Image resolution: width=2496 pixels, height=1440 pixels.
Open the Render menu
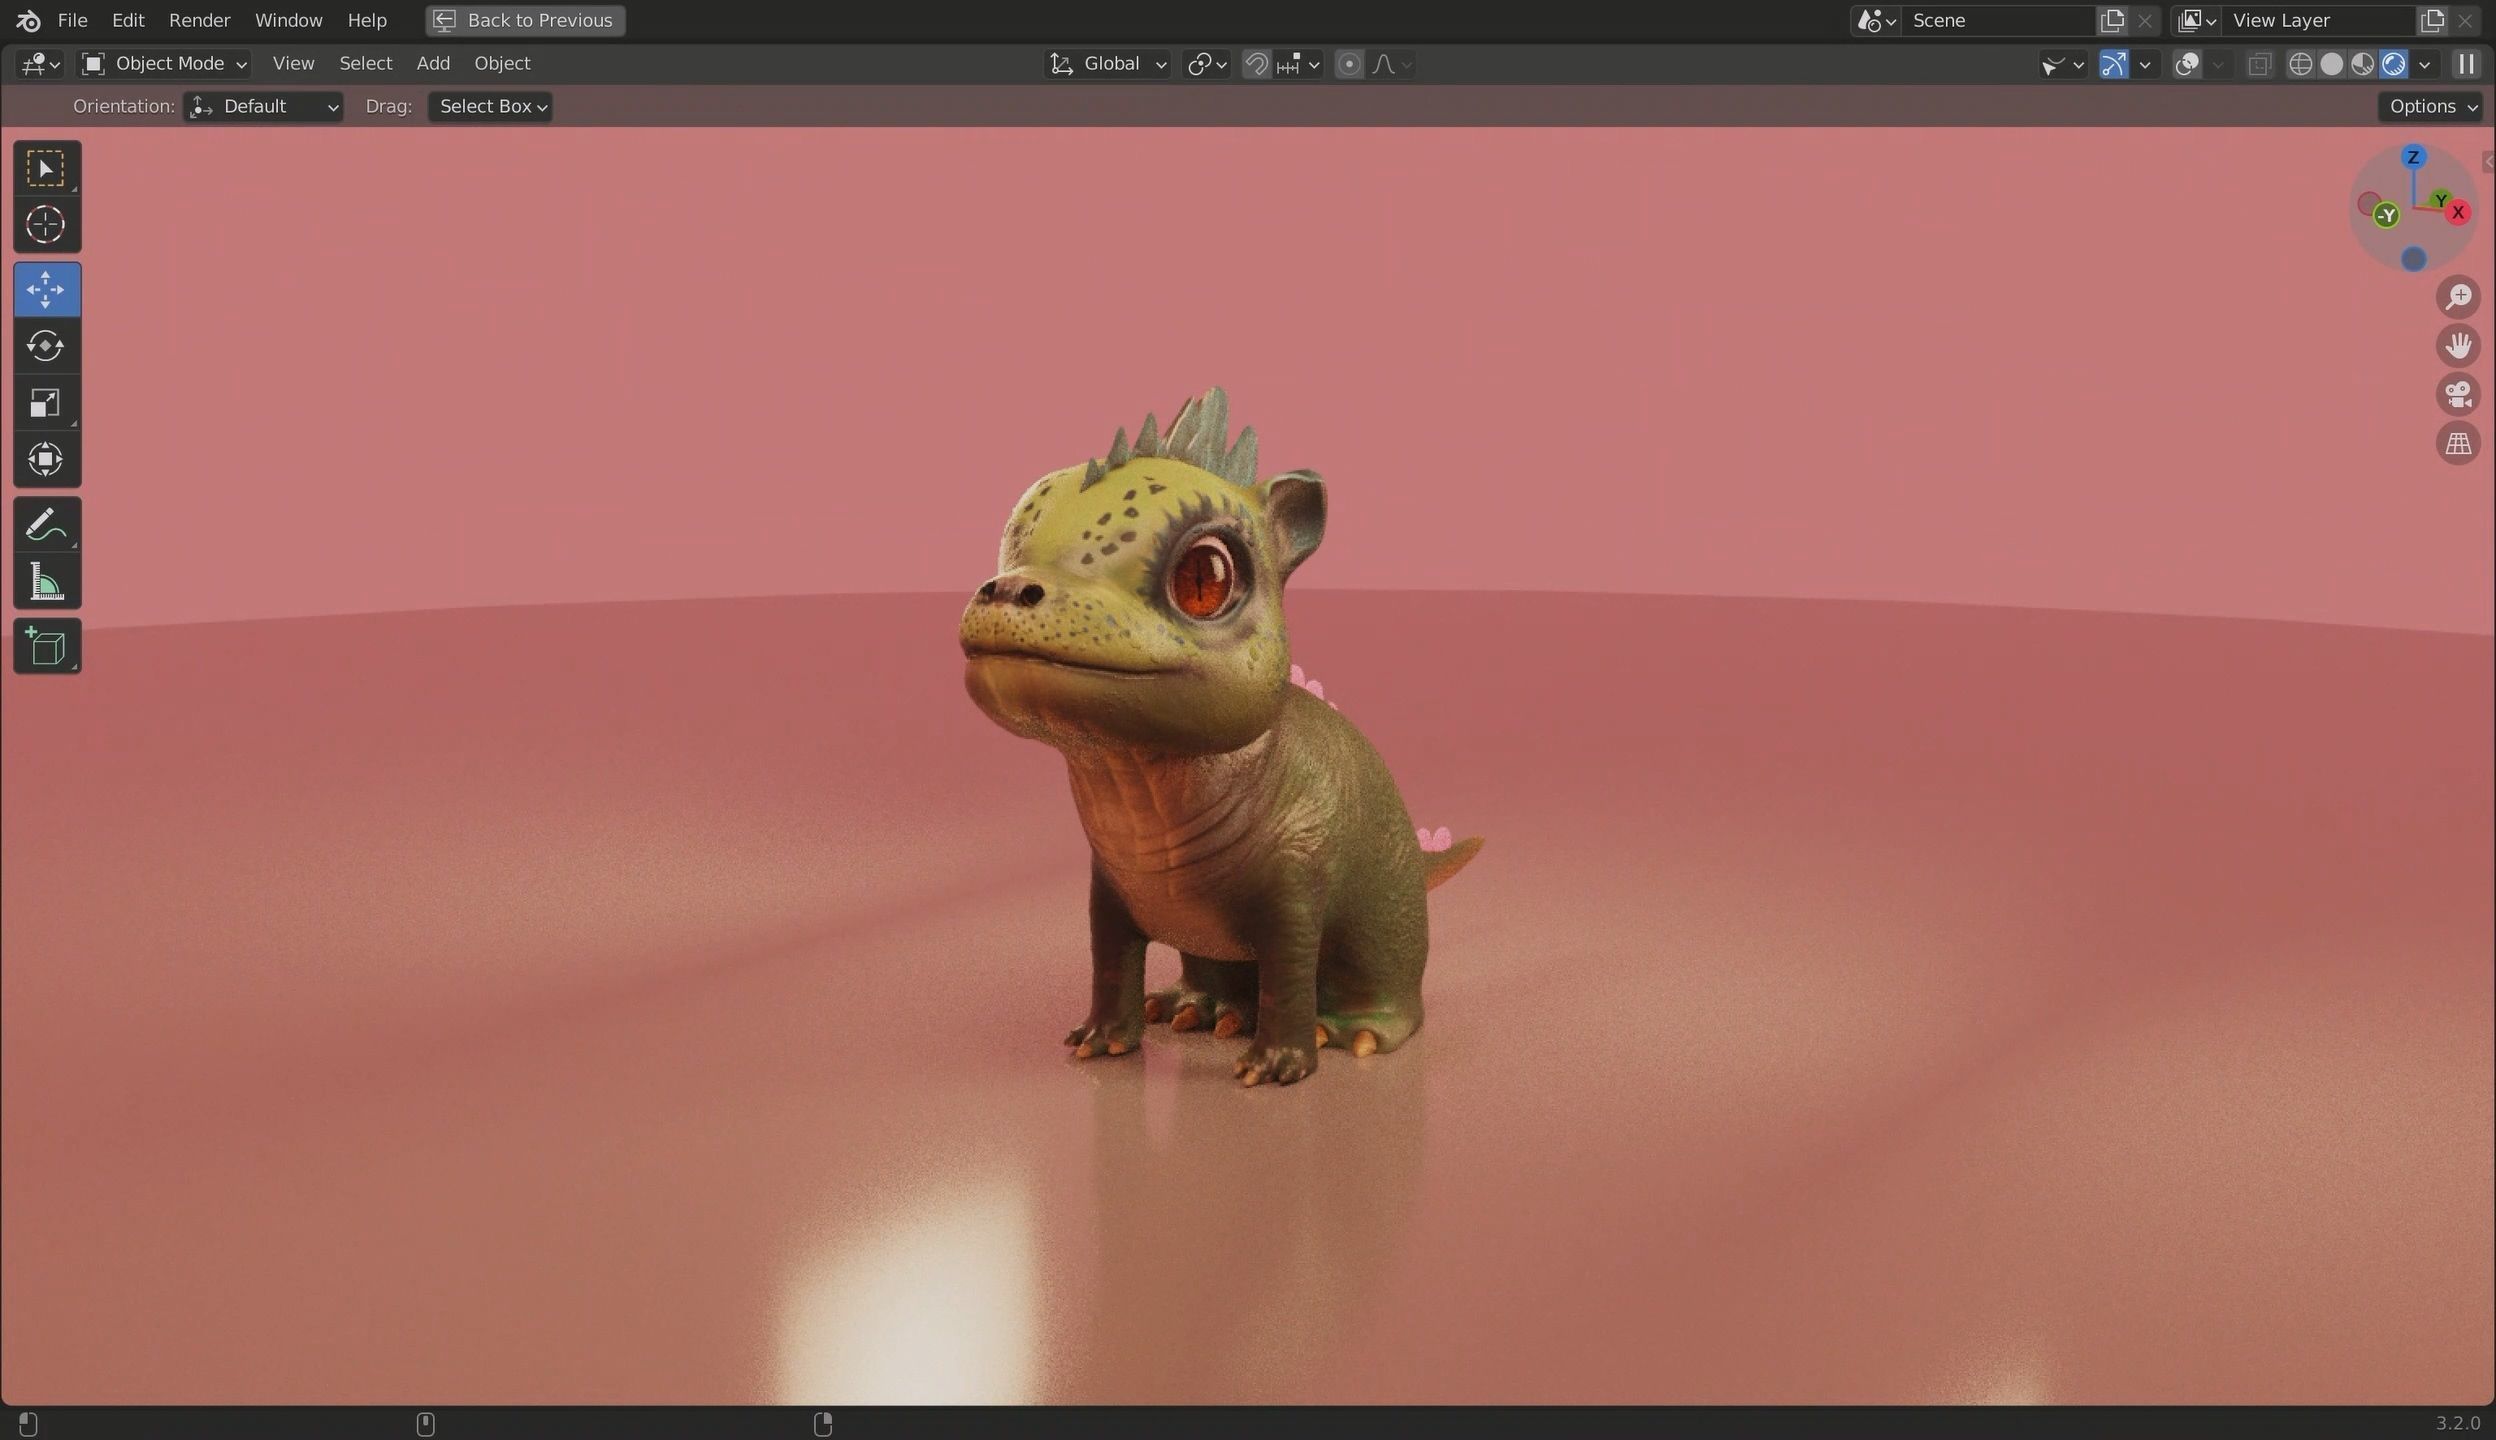click(x=199, y=20)
